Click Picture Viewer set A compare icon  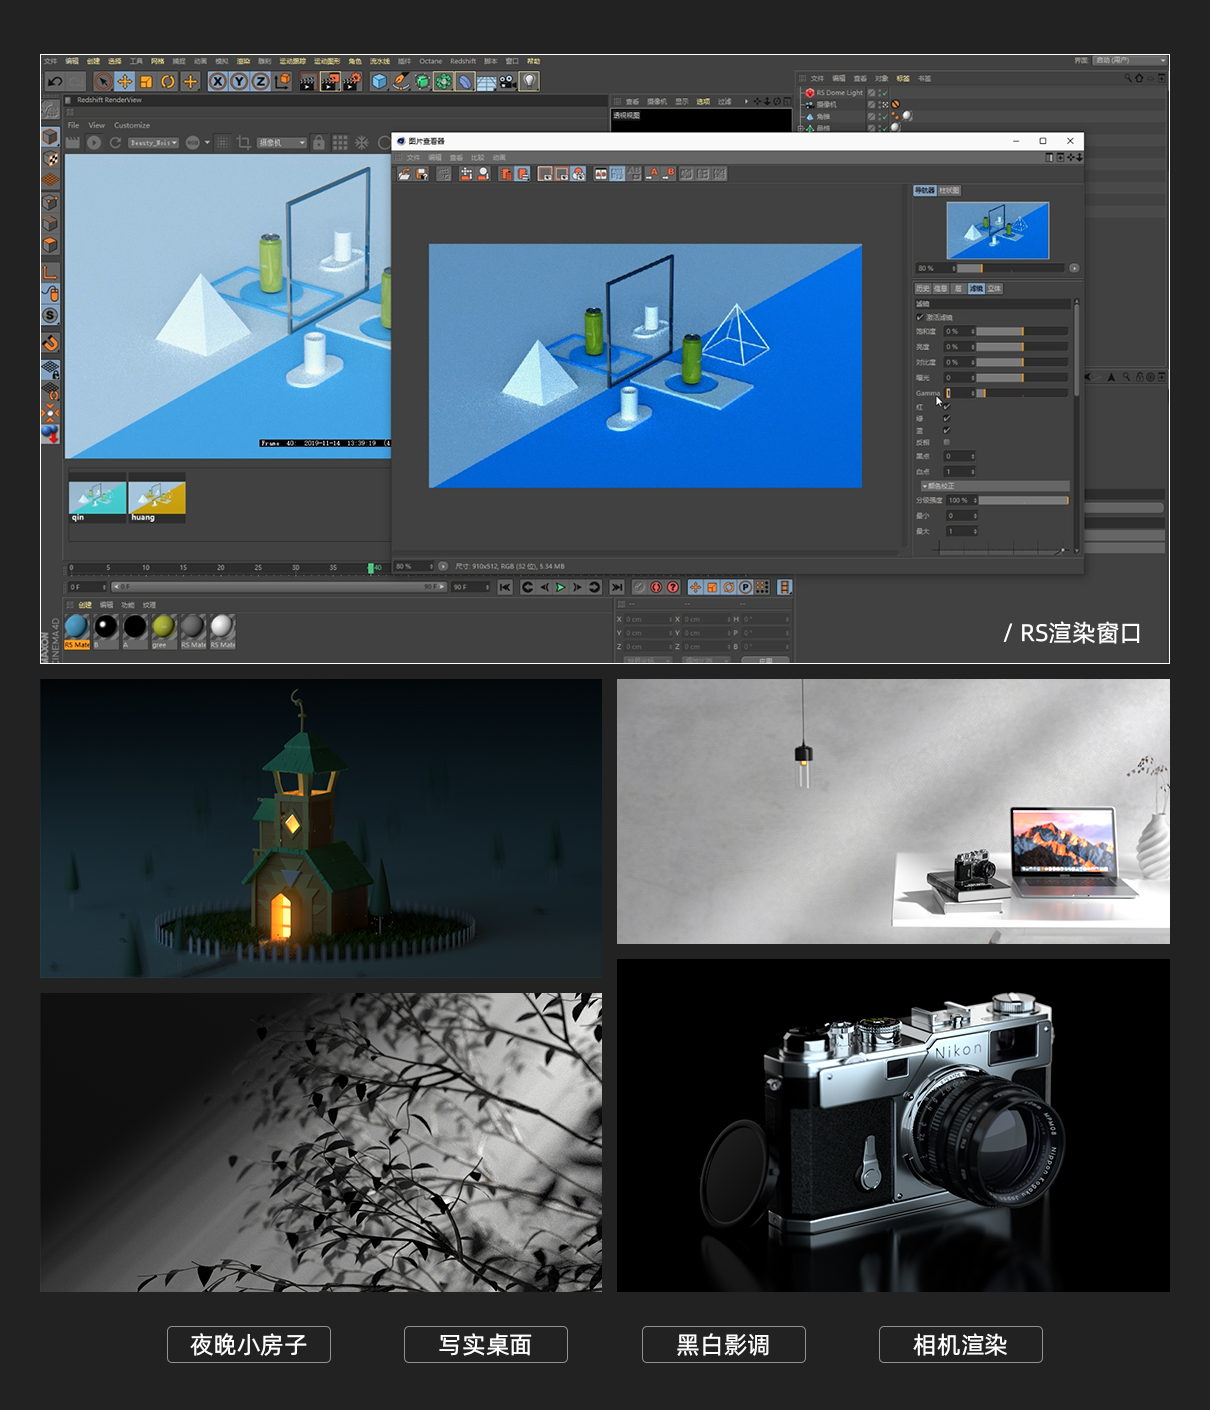[x=653, y=174]
